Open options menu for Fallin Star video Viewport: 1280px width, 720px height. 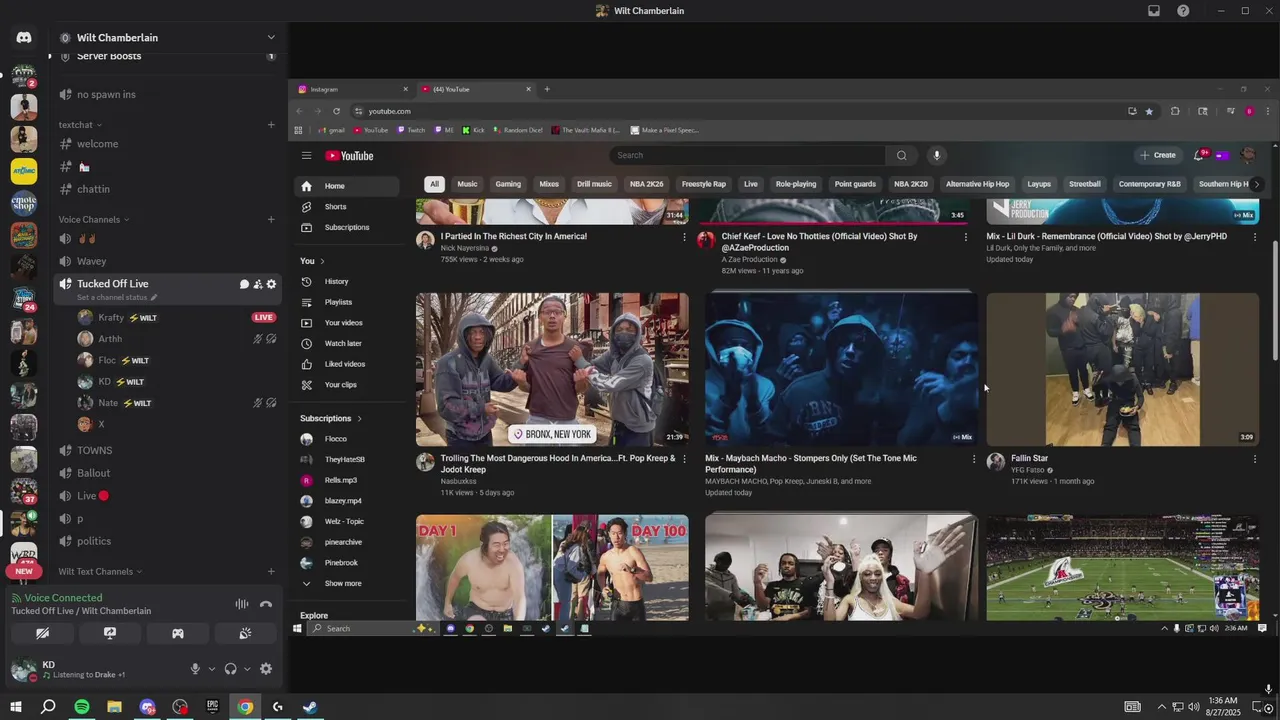click(1255, 459)
